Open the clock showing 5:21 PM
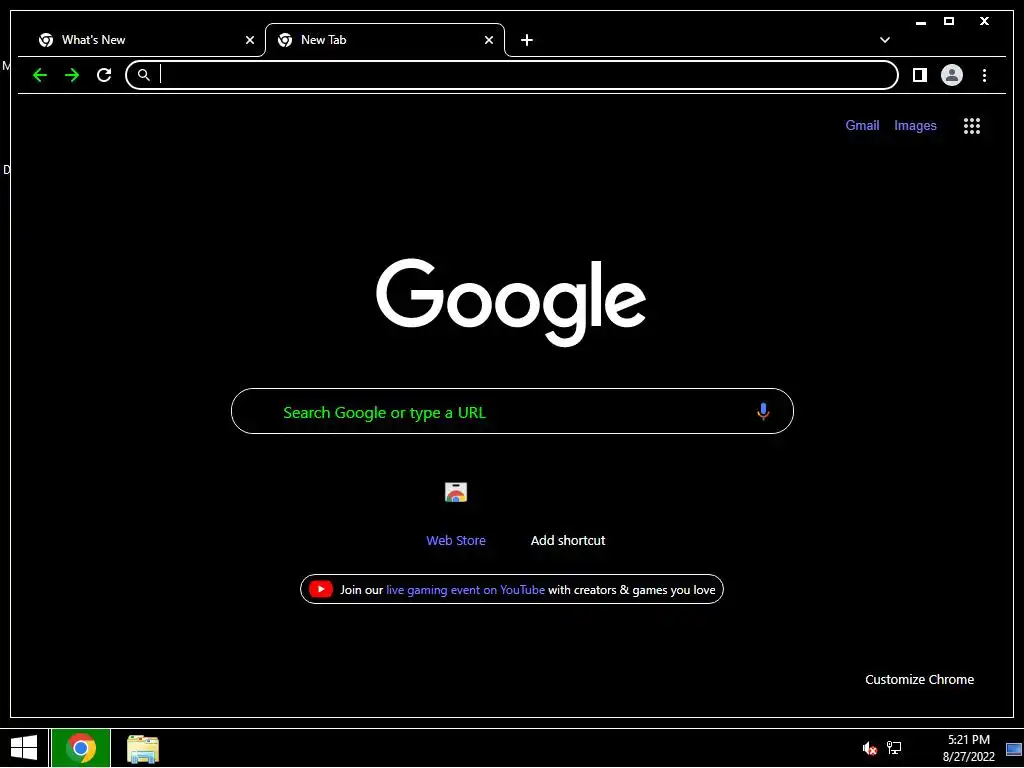 click(968, 748)
